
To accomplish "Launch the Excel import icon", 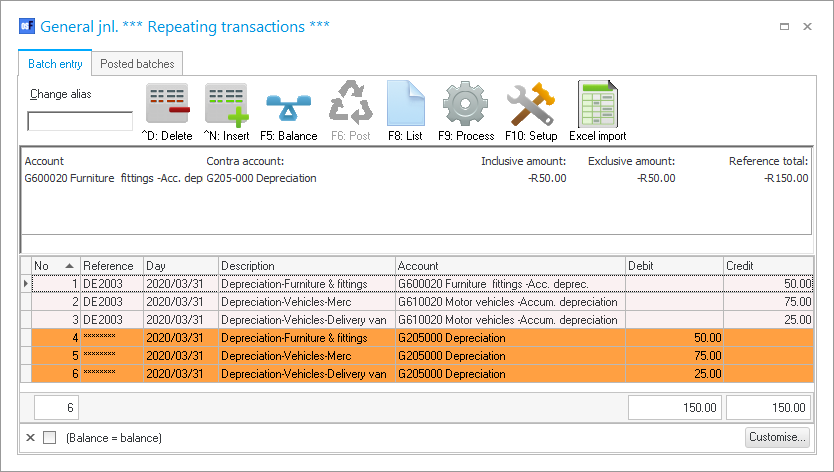I will click(597, 104).
